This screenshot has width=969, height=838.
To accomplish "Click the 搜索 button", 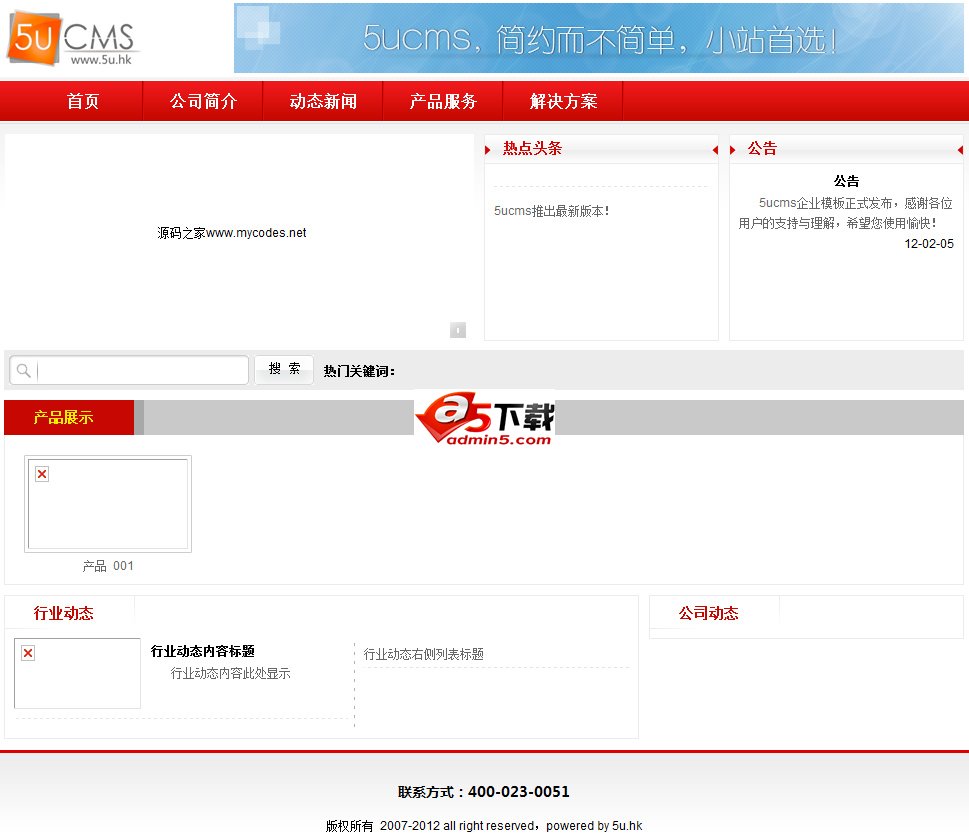I will [x=284, y=370].
